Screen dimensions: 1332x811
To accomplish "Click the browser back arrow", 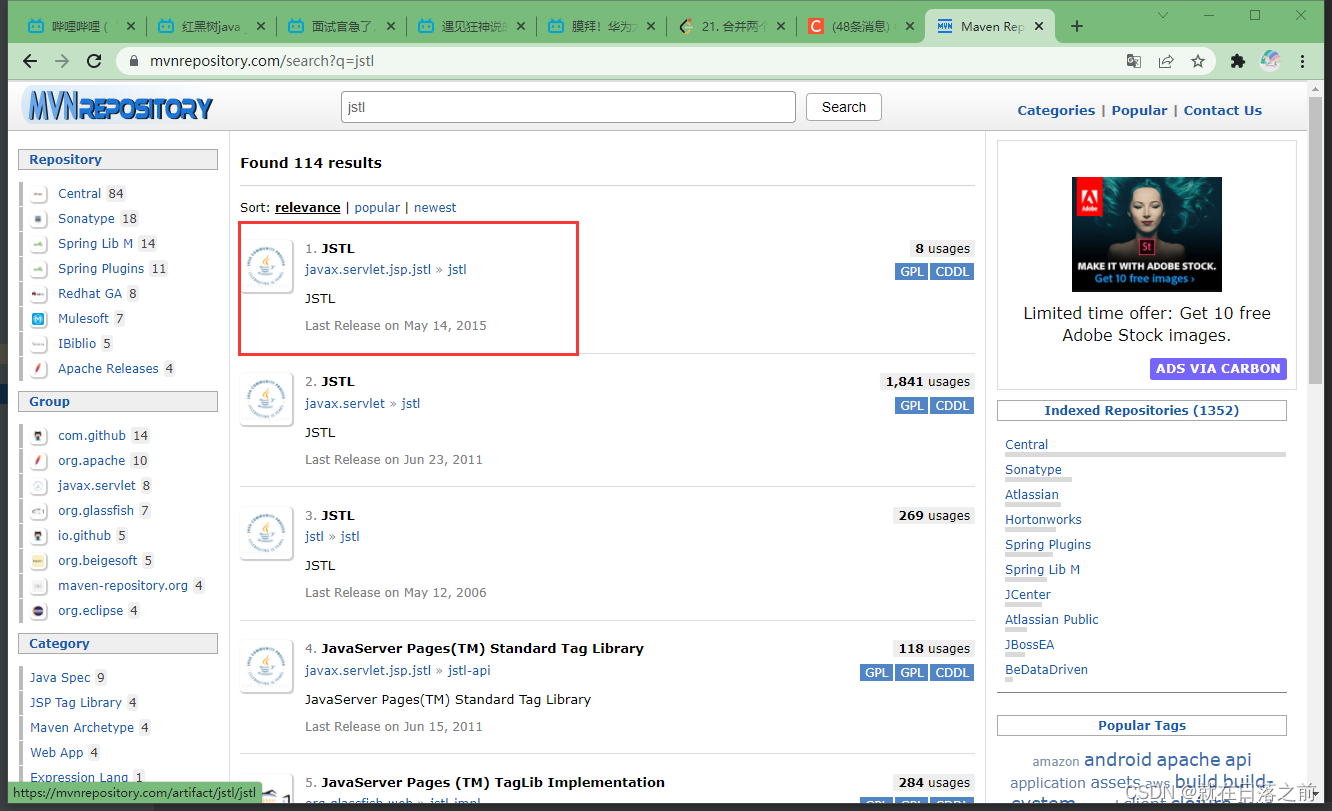I will click(31, 61).
